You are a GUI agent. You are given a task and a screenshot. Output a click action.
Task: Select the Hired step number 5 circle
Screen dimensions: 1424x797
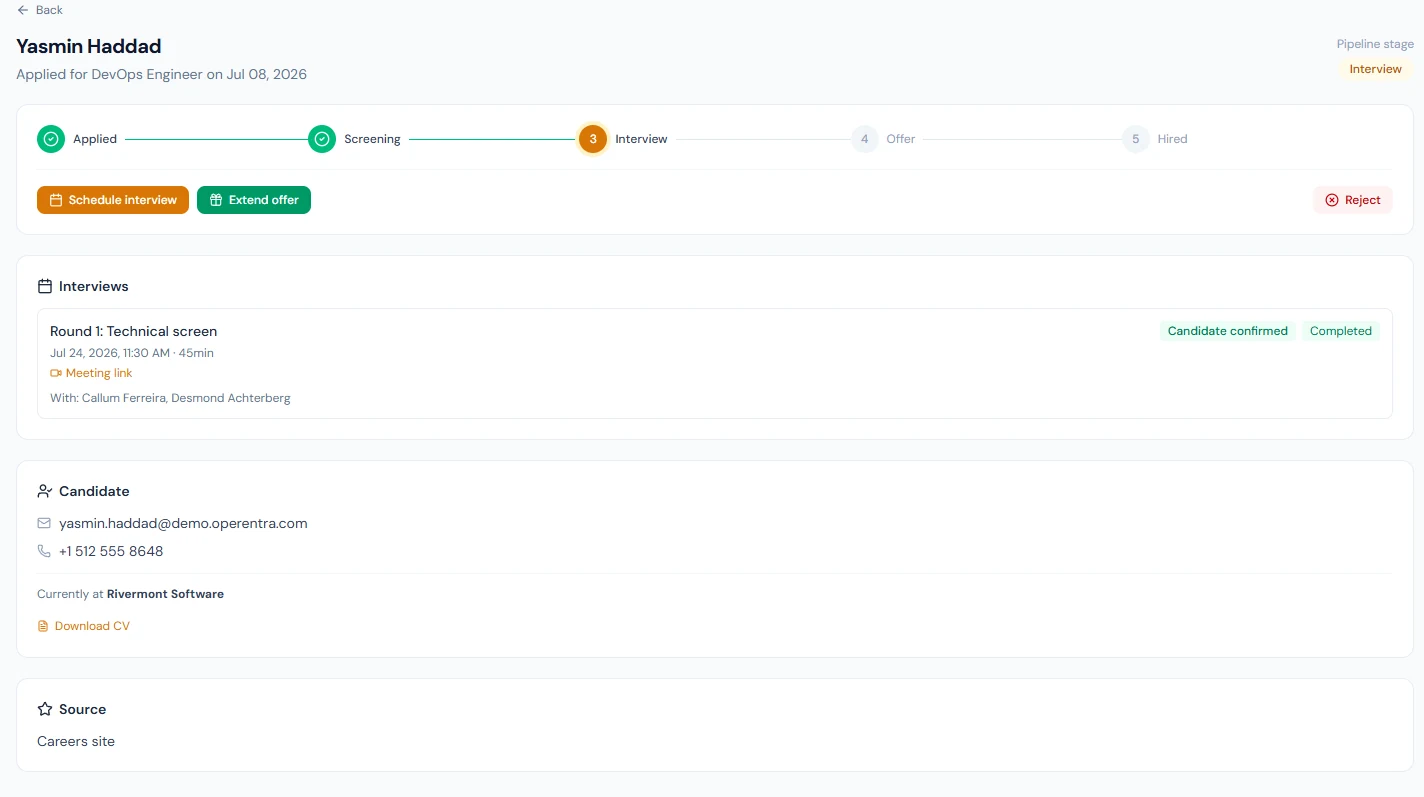pos(1135,139)
